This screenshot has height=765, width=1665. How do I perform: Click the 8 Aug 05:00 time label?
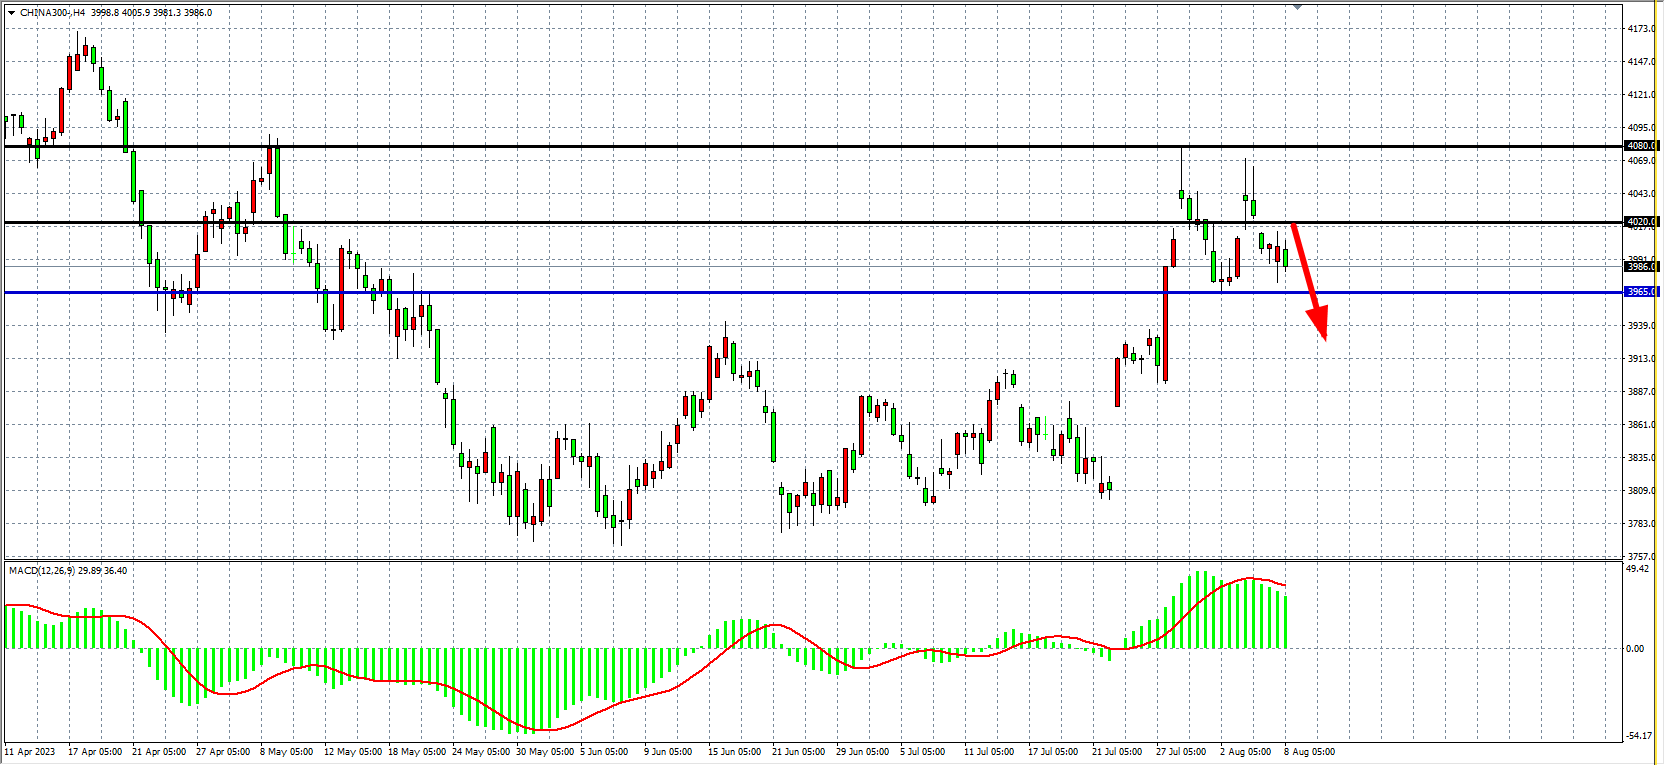coord(1309,752)
